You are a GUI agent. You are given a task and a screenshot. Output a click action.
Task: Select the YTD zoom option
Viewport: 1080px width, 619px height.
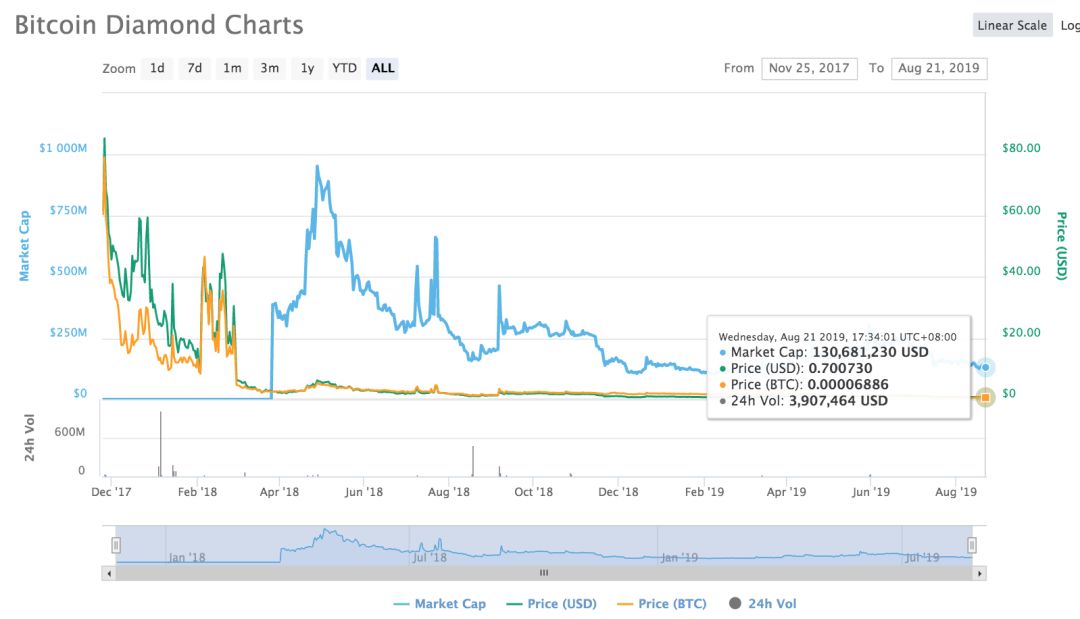(344, 68)
